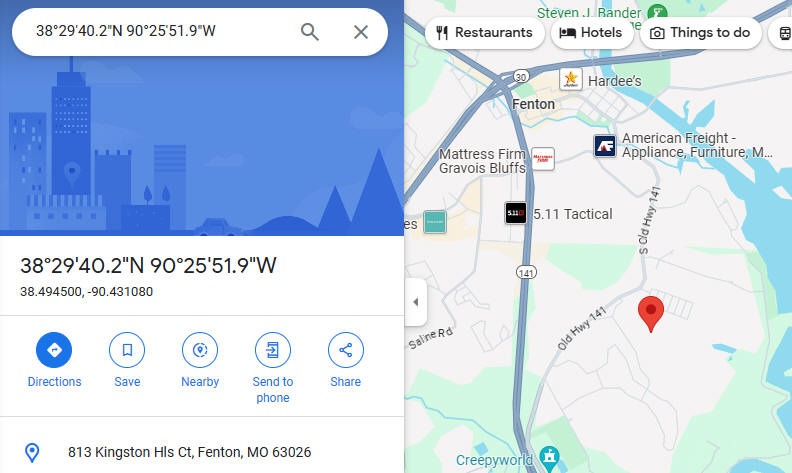The width and height of the screenshot is (792, 473).
Task: Open the Hardee's map marker
Action: tap(571, 79)
